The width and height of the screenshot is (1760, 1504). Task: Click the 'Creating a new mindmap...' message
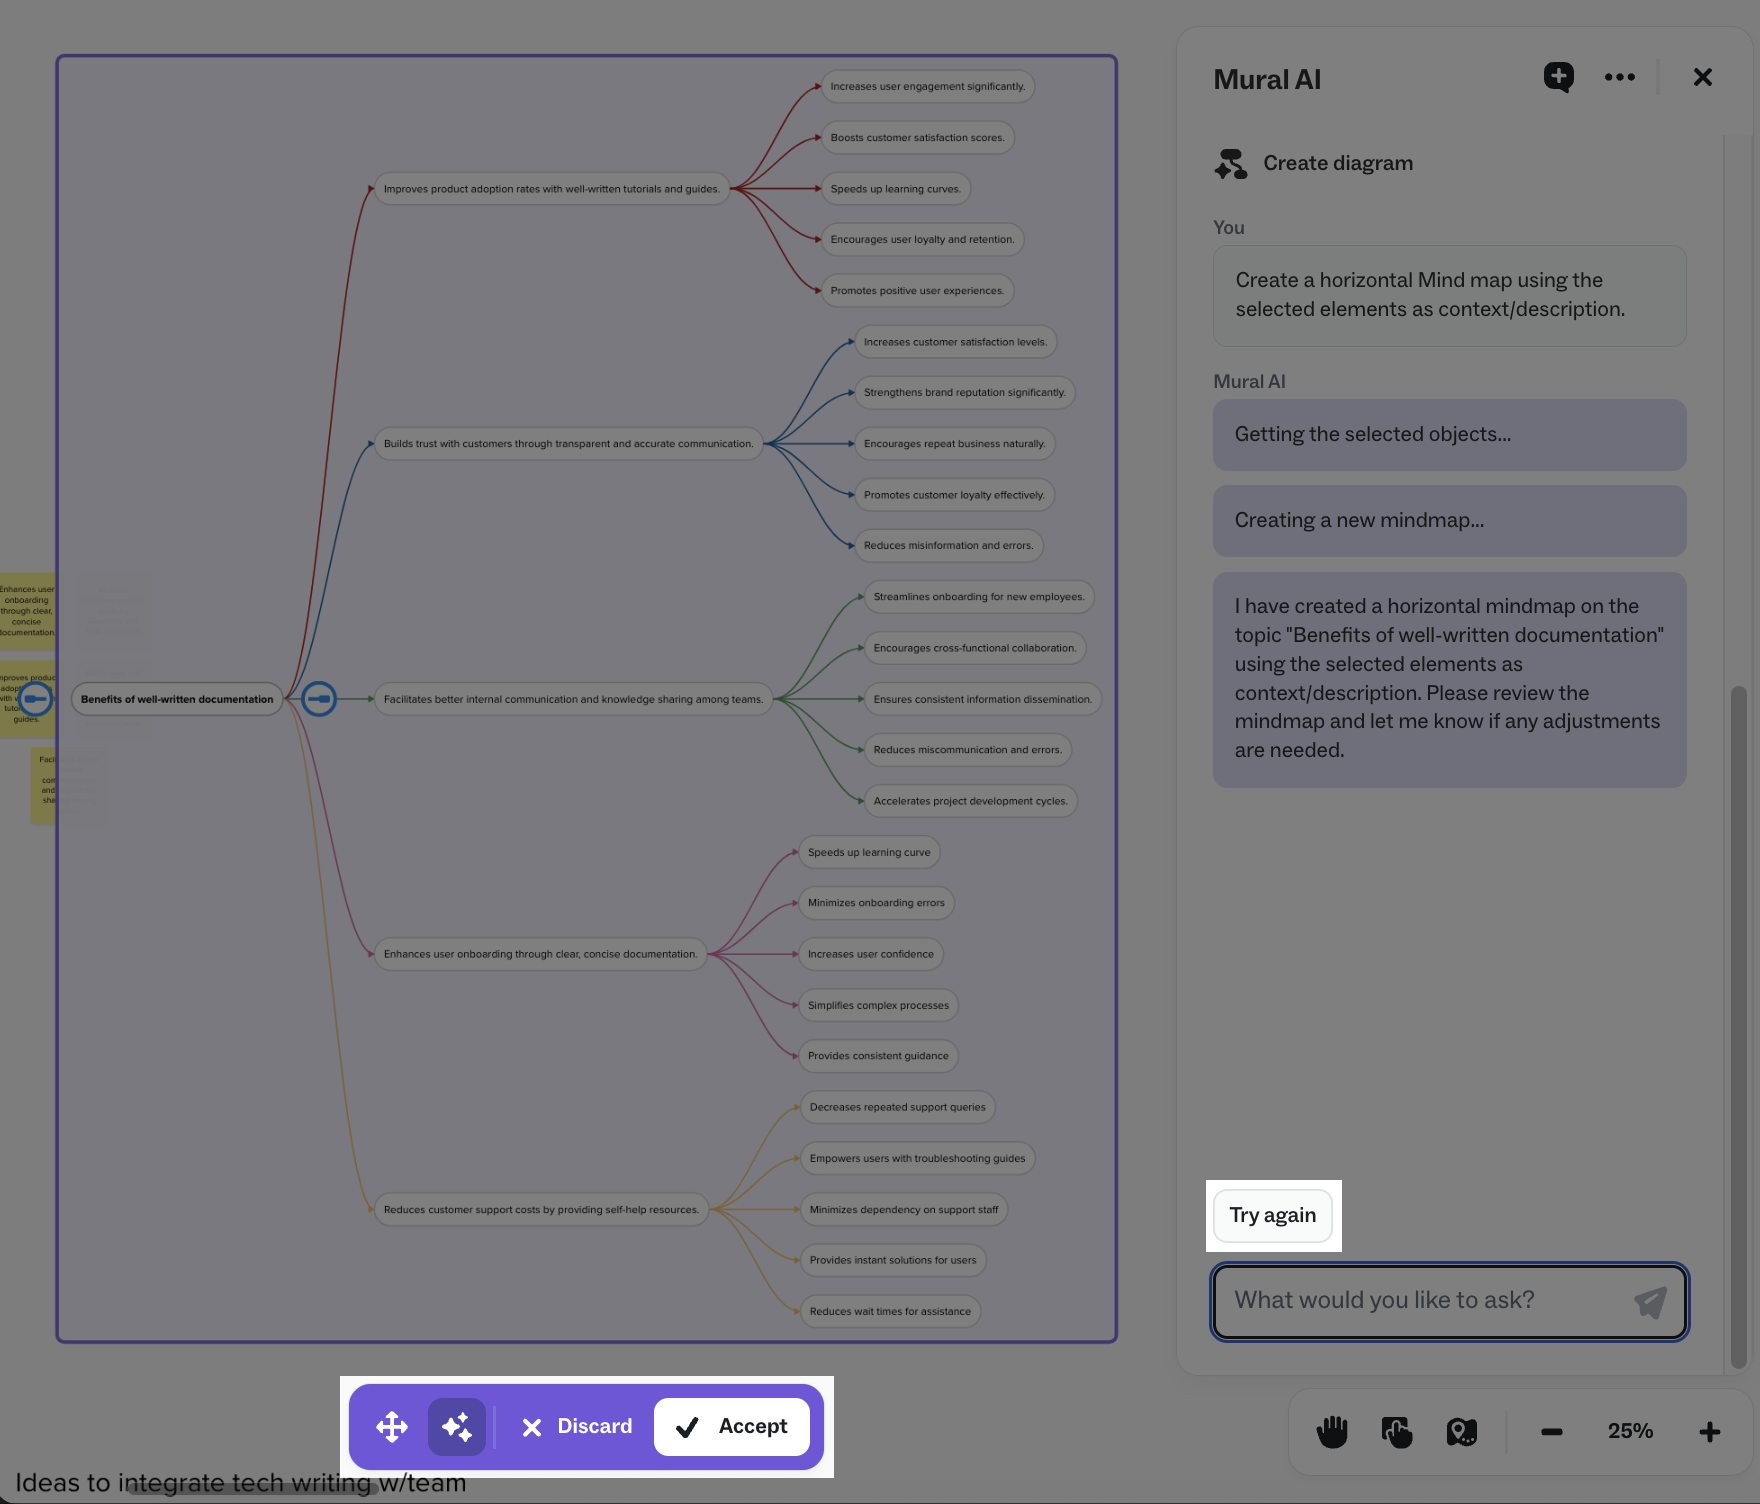coord(1449,521)
